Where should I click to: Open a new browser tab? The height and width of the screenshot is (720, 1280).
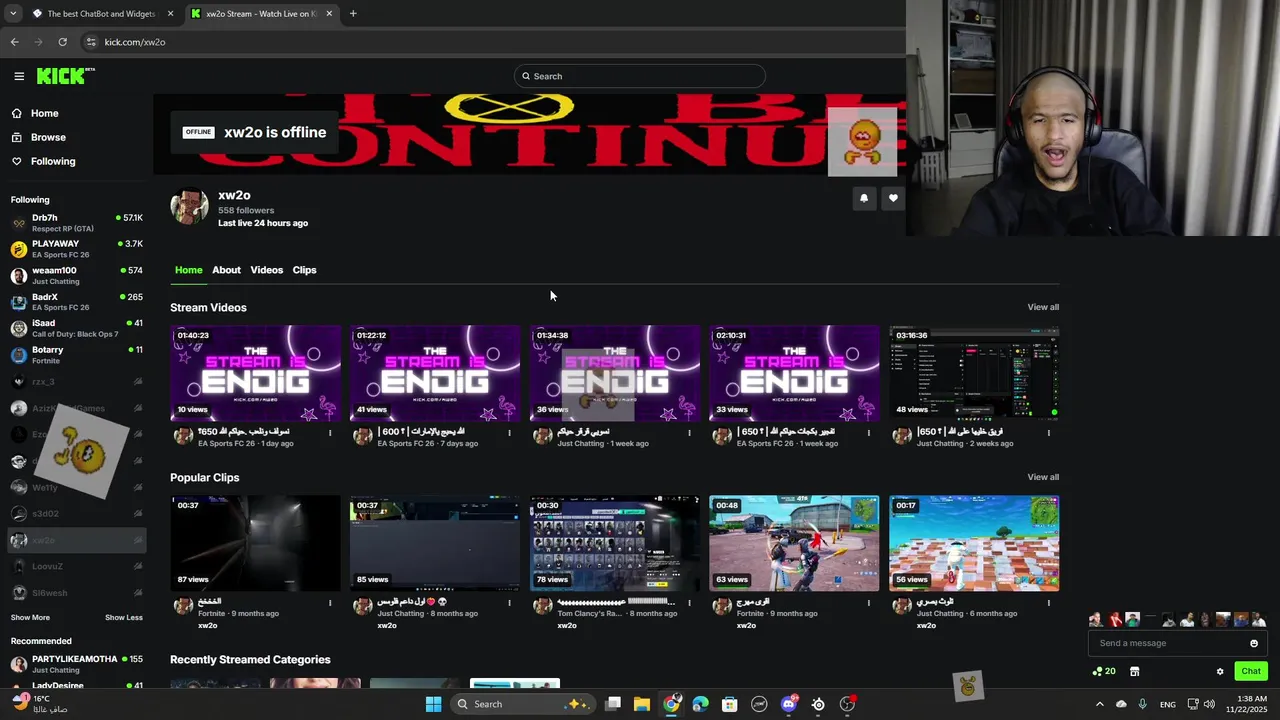(x=353, y=14)
